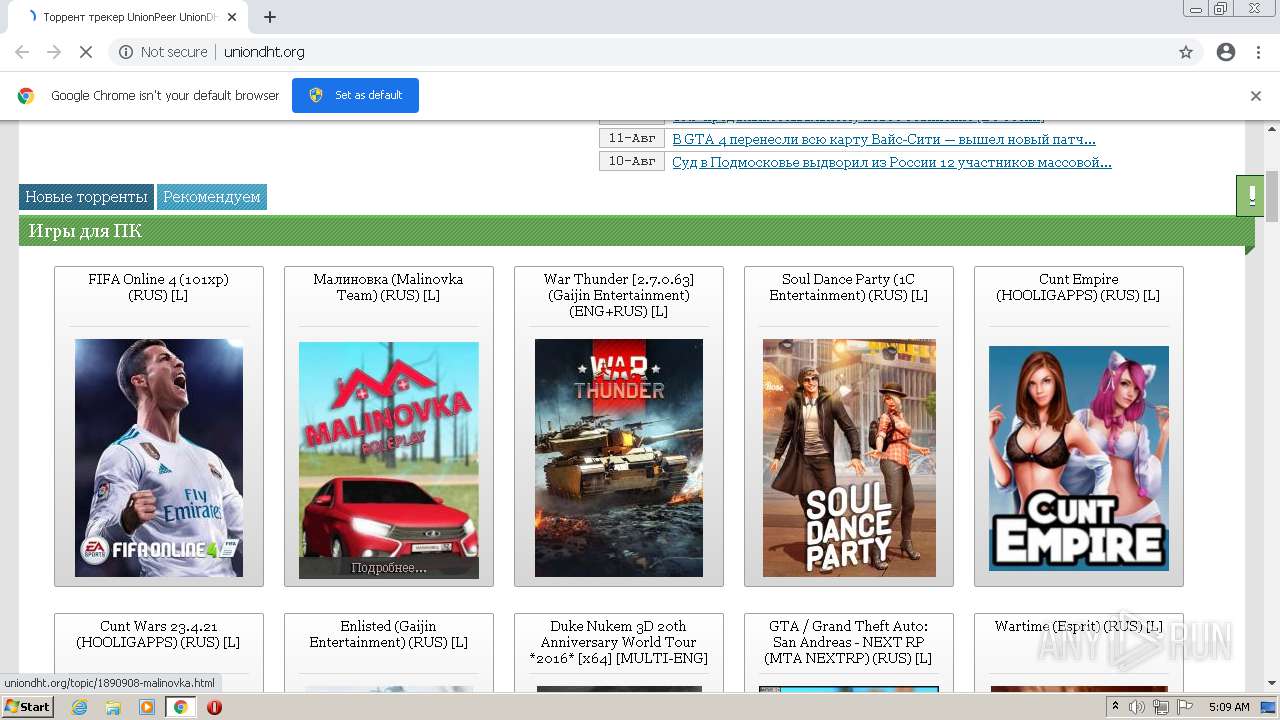Open news link about GTA 4 Вайс-Сити
1280x720 pixels.
click(x=884, y=139)
